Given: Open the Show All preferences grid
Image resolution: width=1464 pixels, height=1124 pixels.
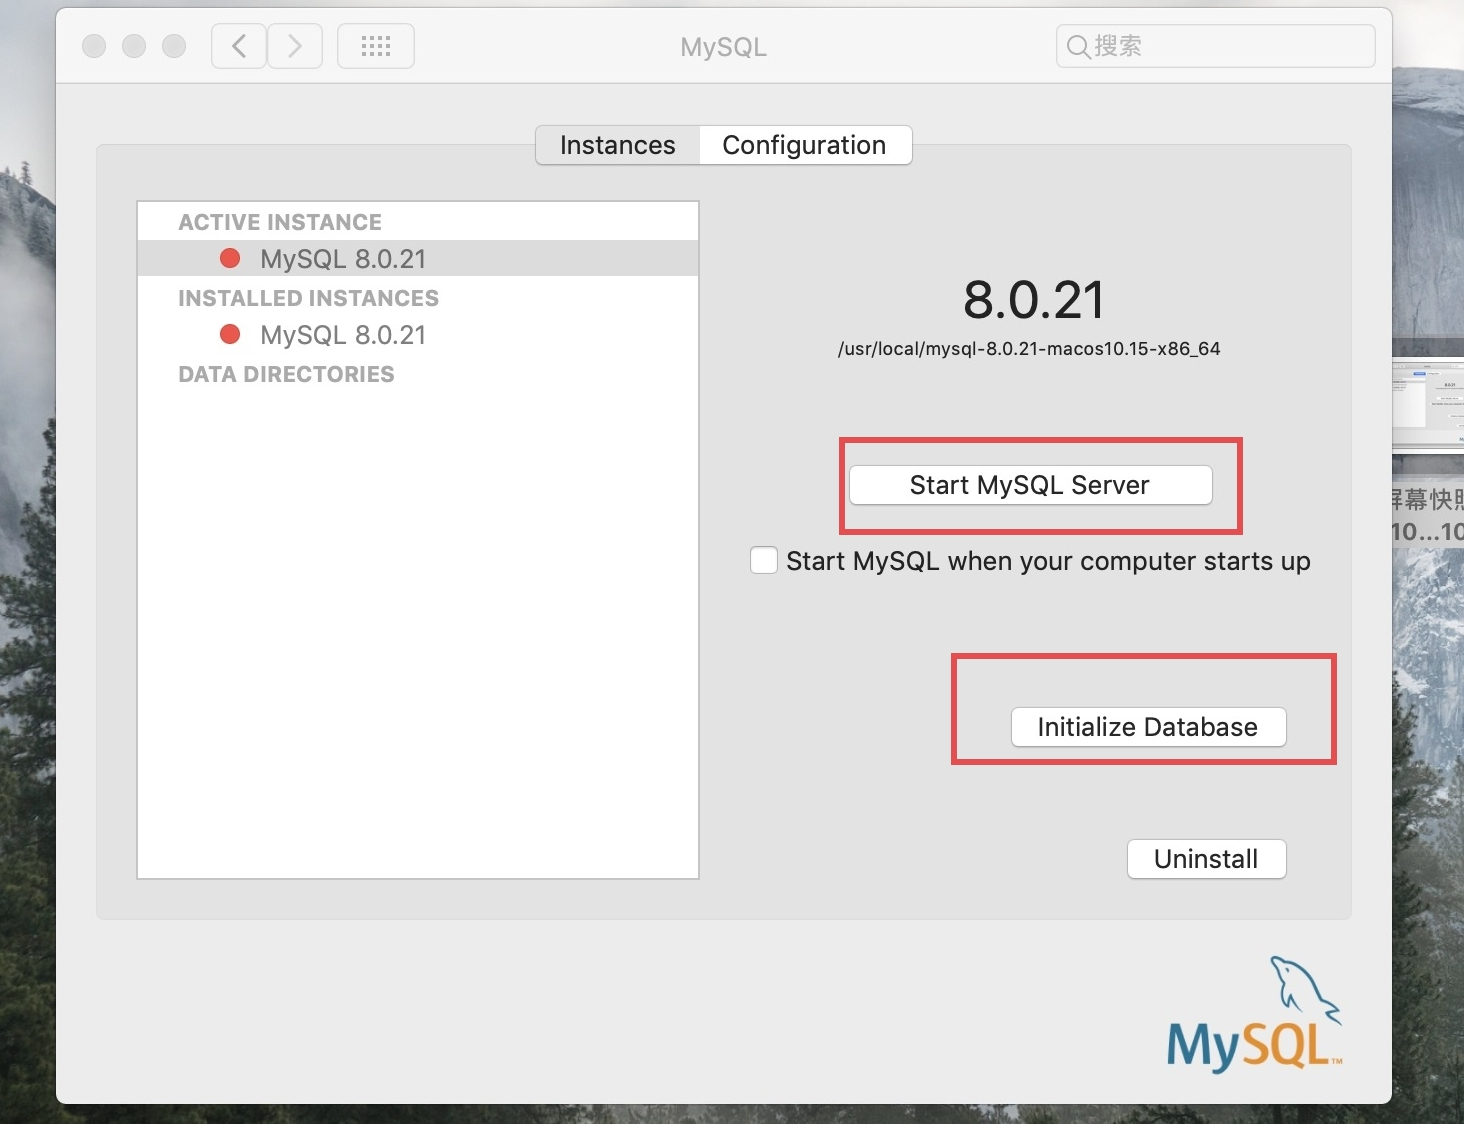Looking at the screenshot, I should [376, 46].
